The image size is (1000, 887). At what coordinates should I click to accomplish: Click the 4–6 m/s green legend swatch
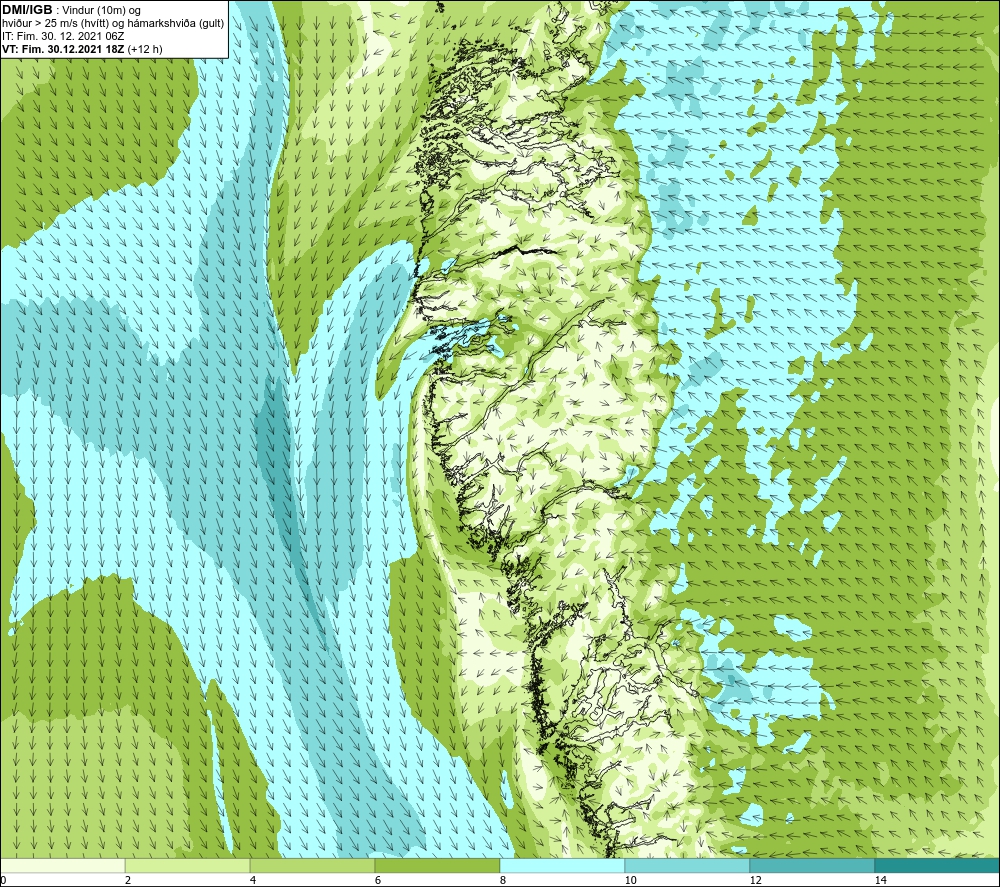tap(312, 865)
